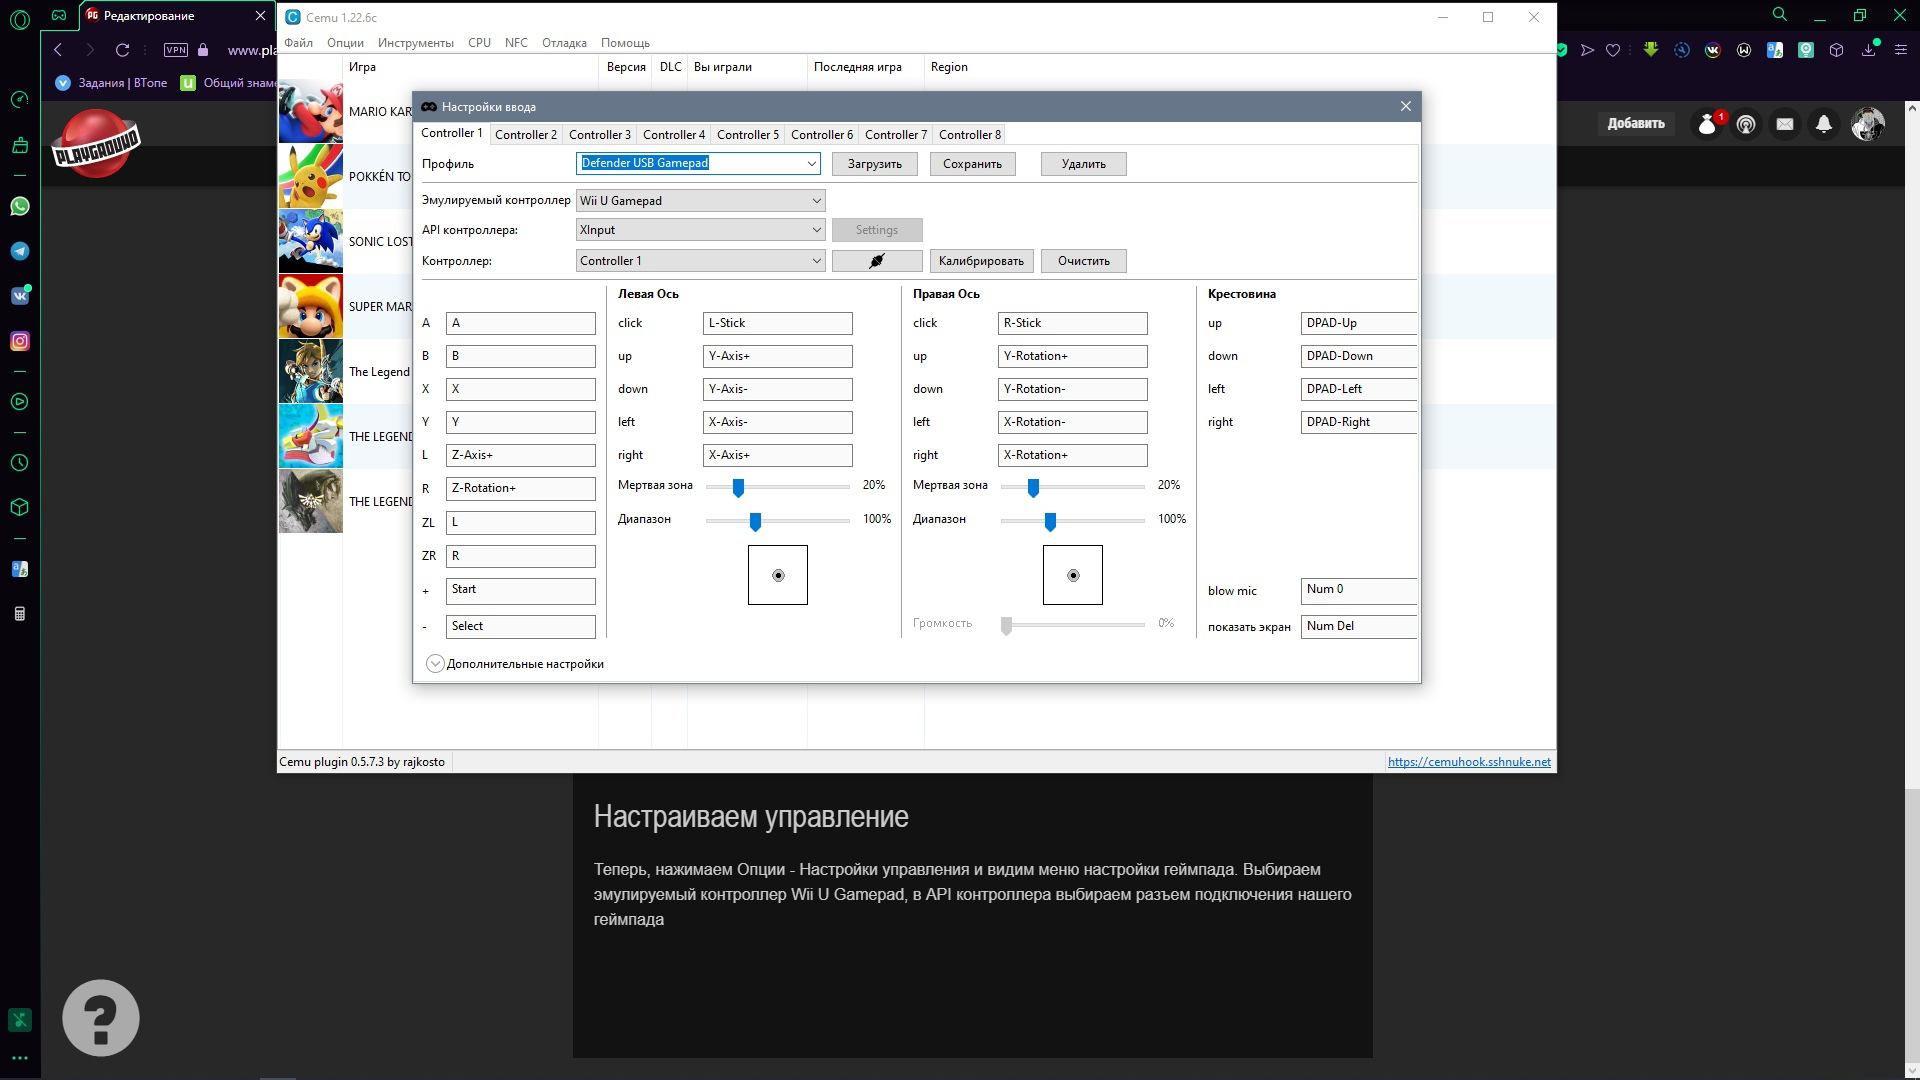Click the Сохранить profile button
The height and width of the screenshot is (1080, 1920).
pos(972,164)
